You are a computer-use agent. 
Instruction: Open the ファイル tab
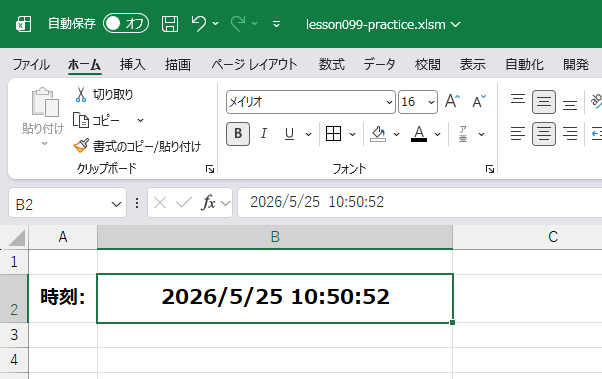[x=31, y=64]
